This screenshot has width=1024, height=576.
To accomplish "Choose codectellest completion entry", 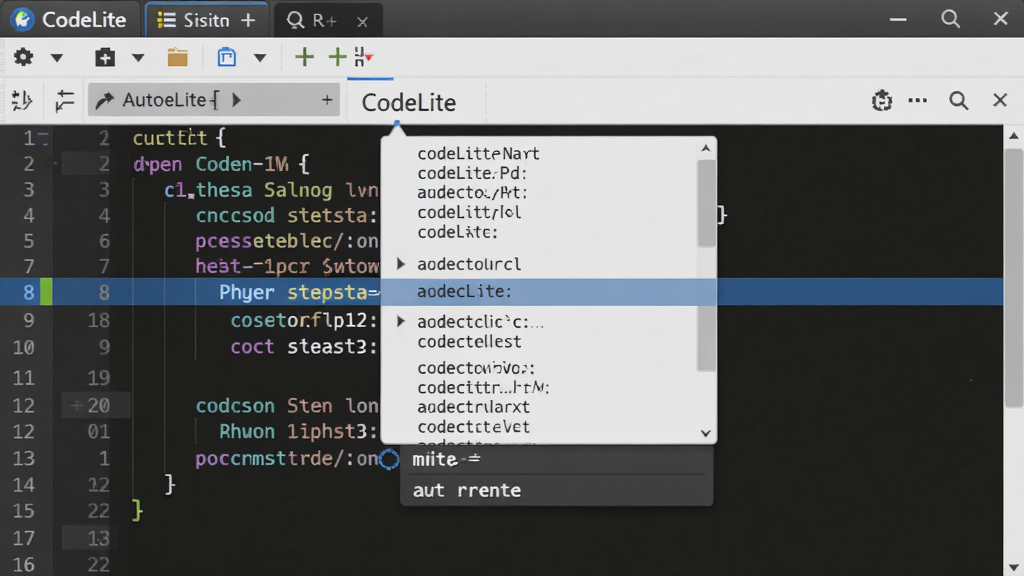I will click(x=469, y=342).
